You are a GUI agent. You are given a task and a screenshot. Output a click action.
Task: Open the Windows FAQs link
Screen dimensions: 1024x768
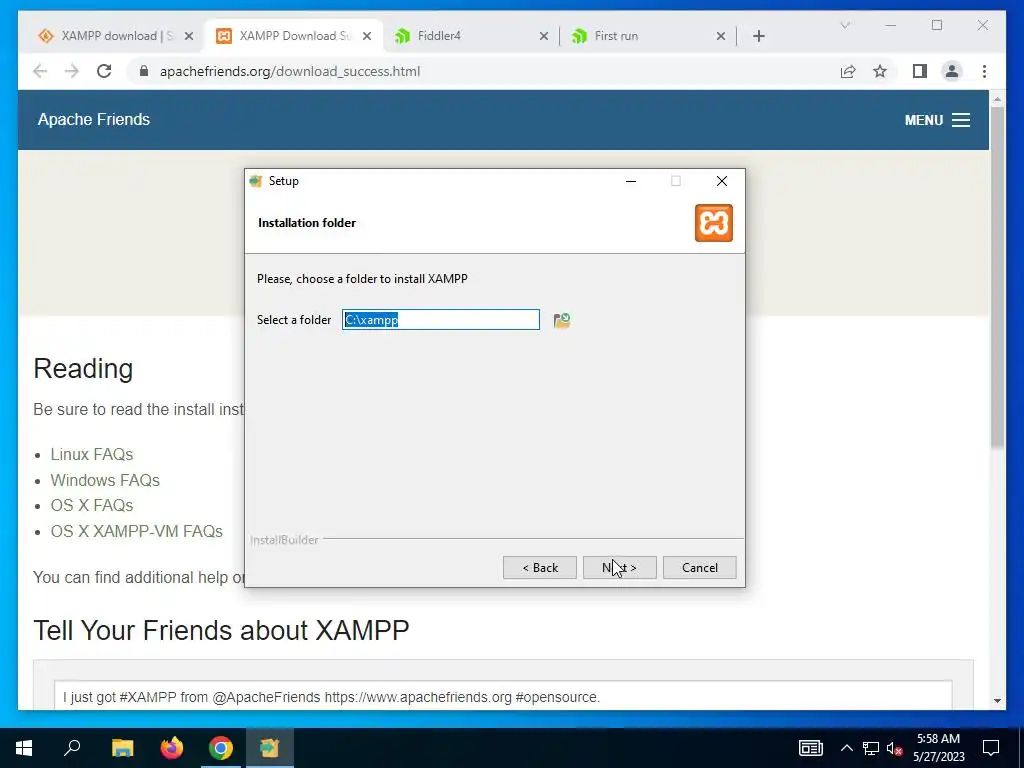click(x=105, y=480)
